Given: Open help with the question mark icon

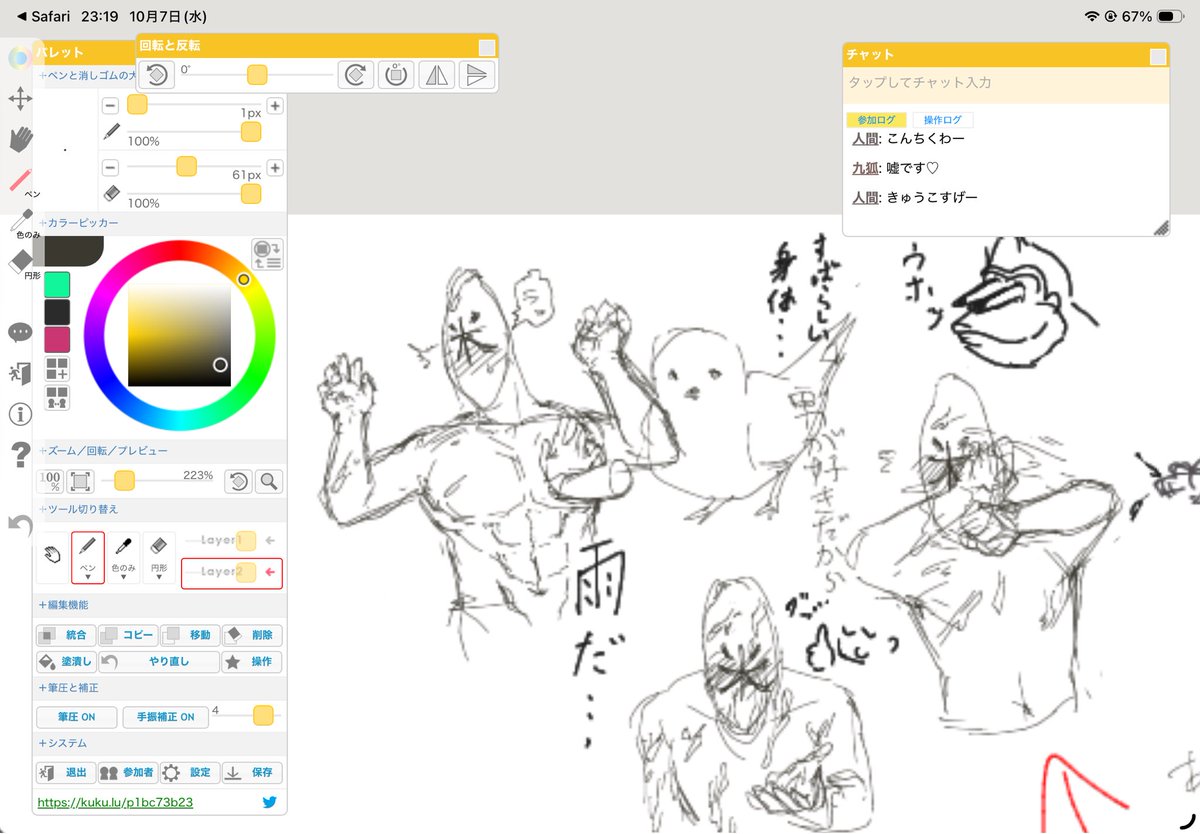Looking at the screenshot, I should tap(20, 457).
